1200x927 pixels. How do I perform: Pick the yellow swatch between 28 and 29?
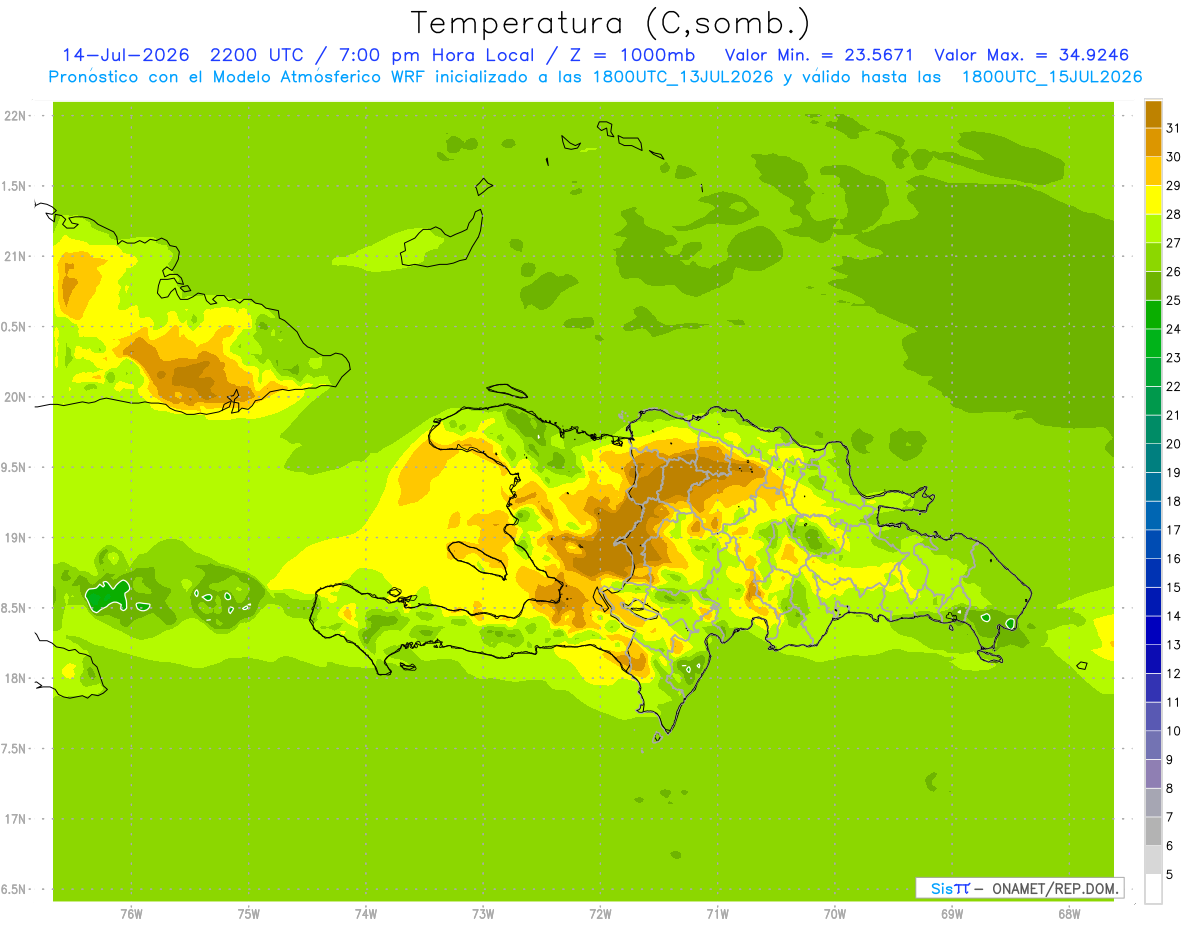pyautogui.click(x=1153, y=200)
